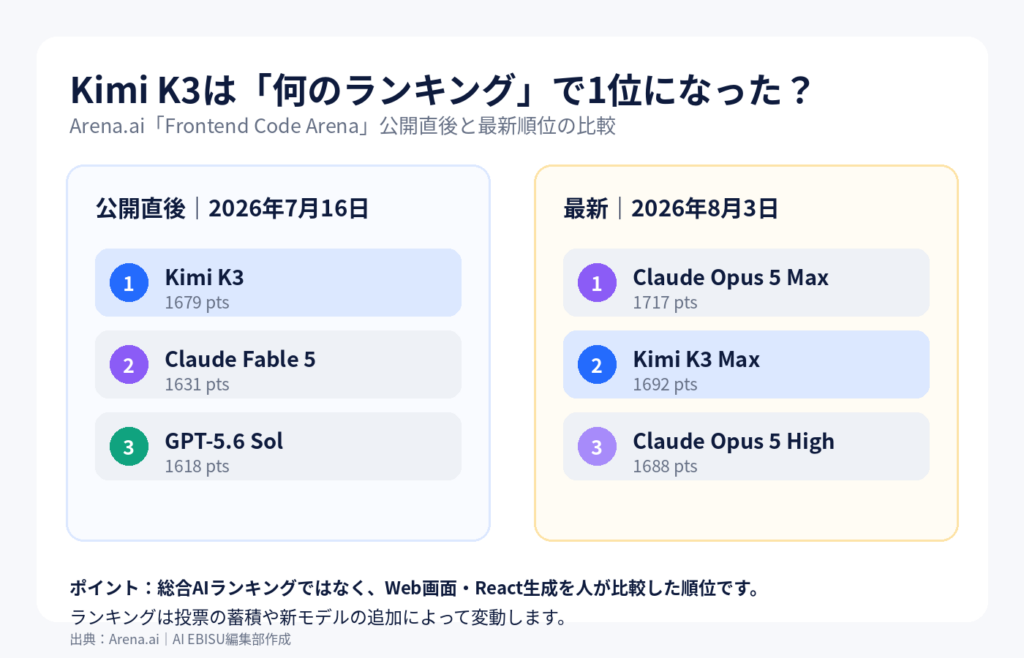Click the blue rank 2 badge beside Kimi K3 Max
Image resolution: width=1024 pixels, height=658 pixels.
[x=597, y=364]
